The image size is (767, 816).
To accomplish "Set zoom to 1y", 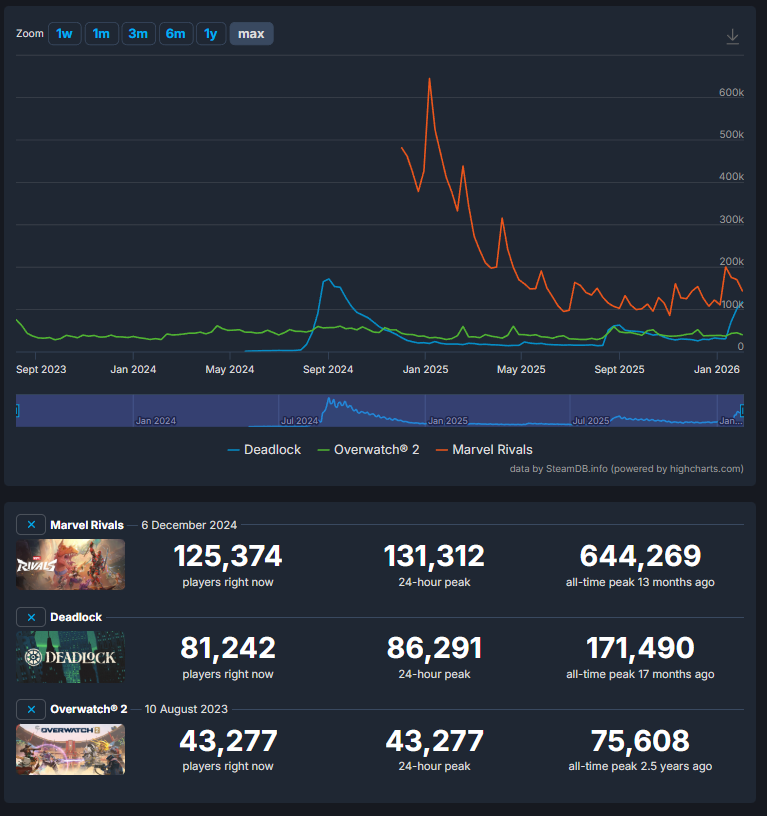I will tap(211, 34).
